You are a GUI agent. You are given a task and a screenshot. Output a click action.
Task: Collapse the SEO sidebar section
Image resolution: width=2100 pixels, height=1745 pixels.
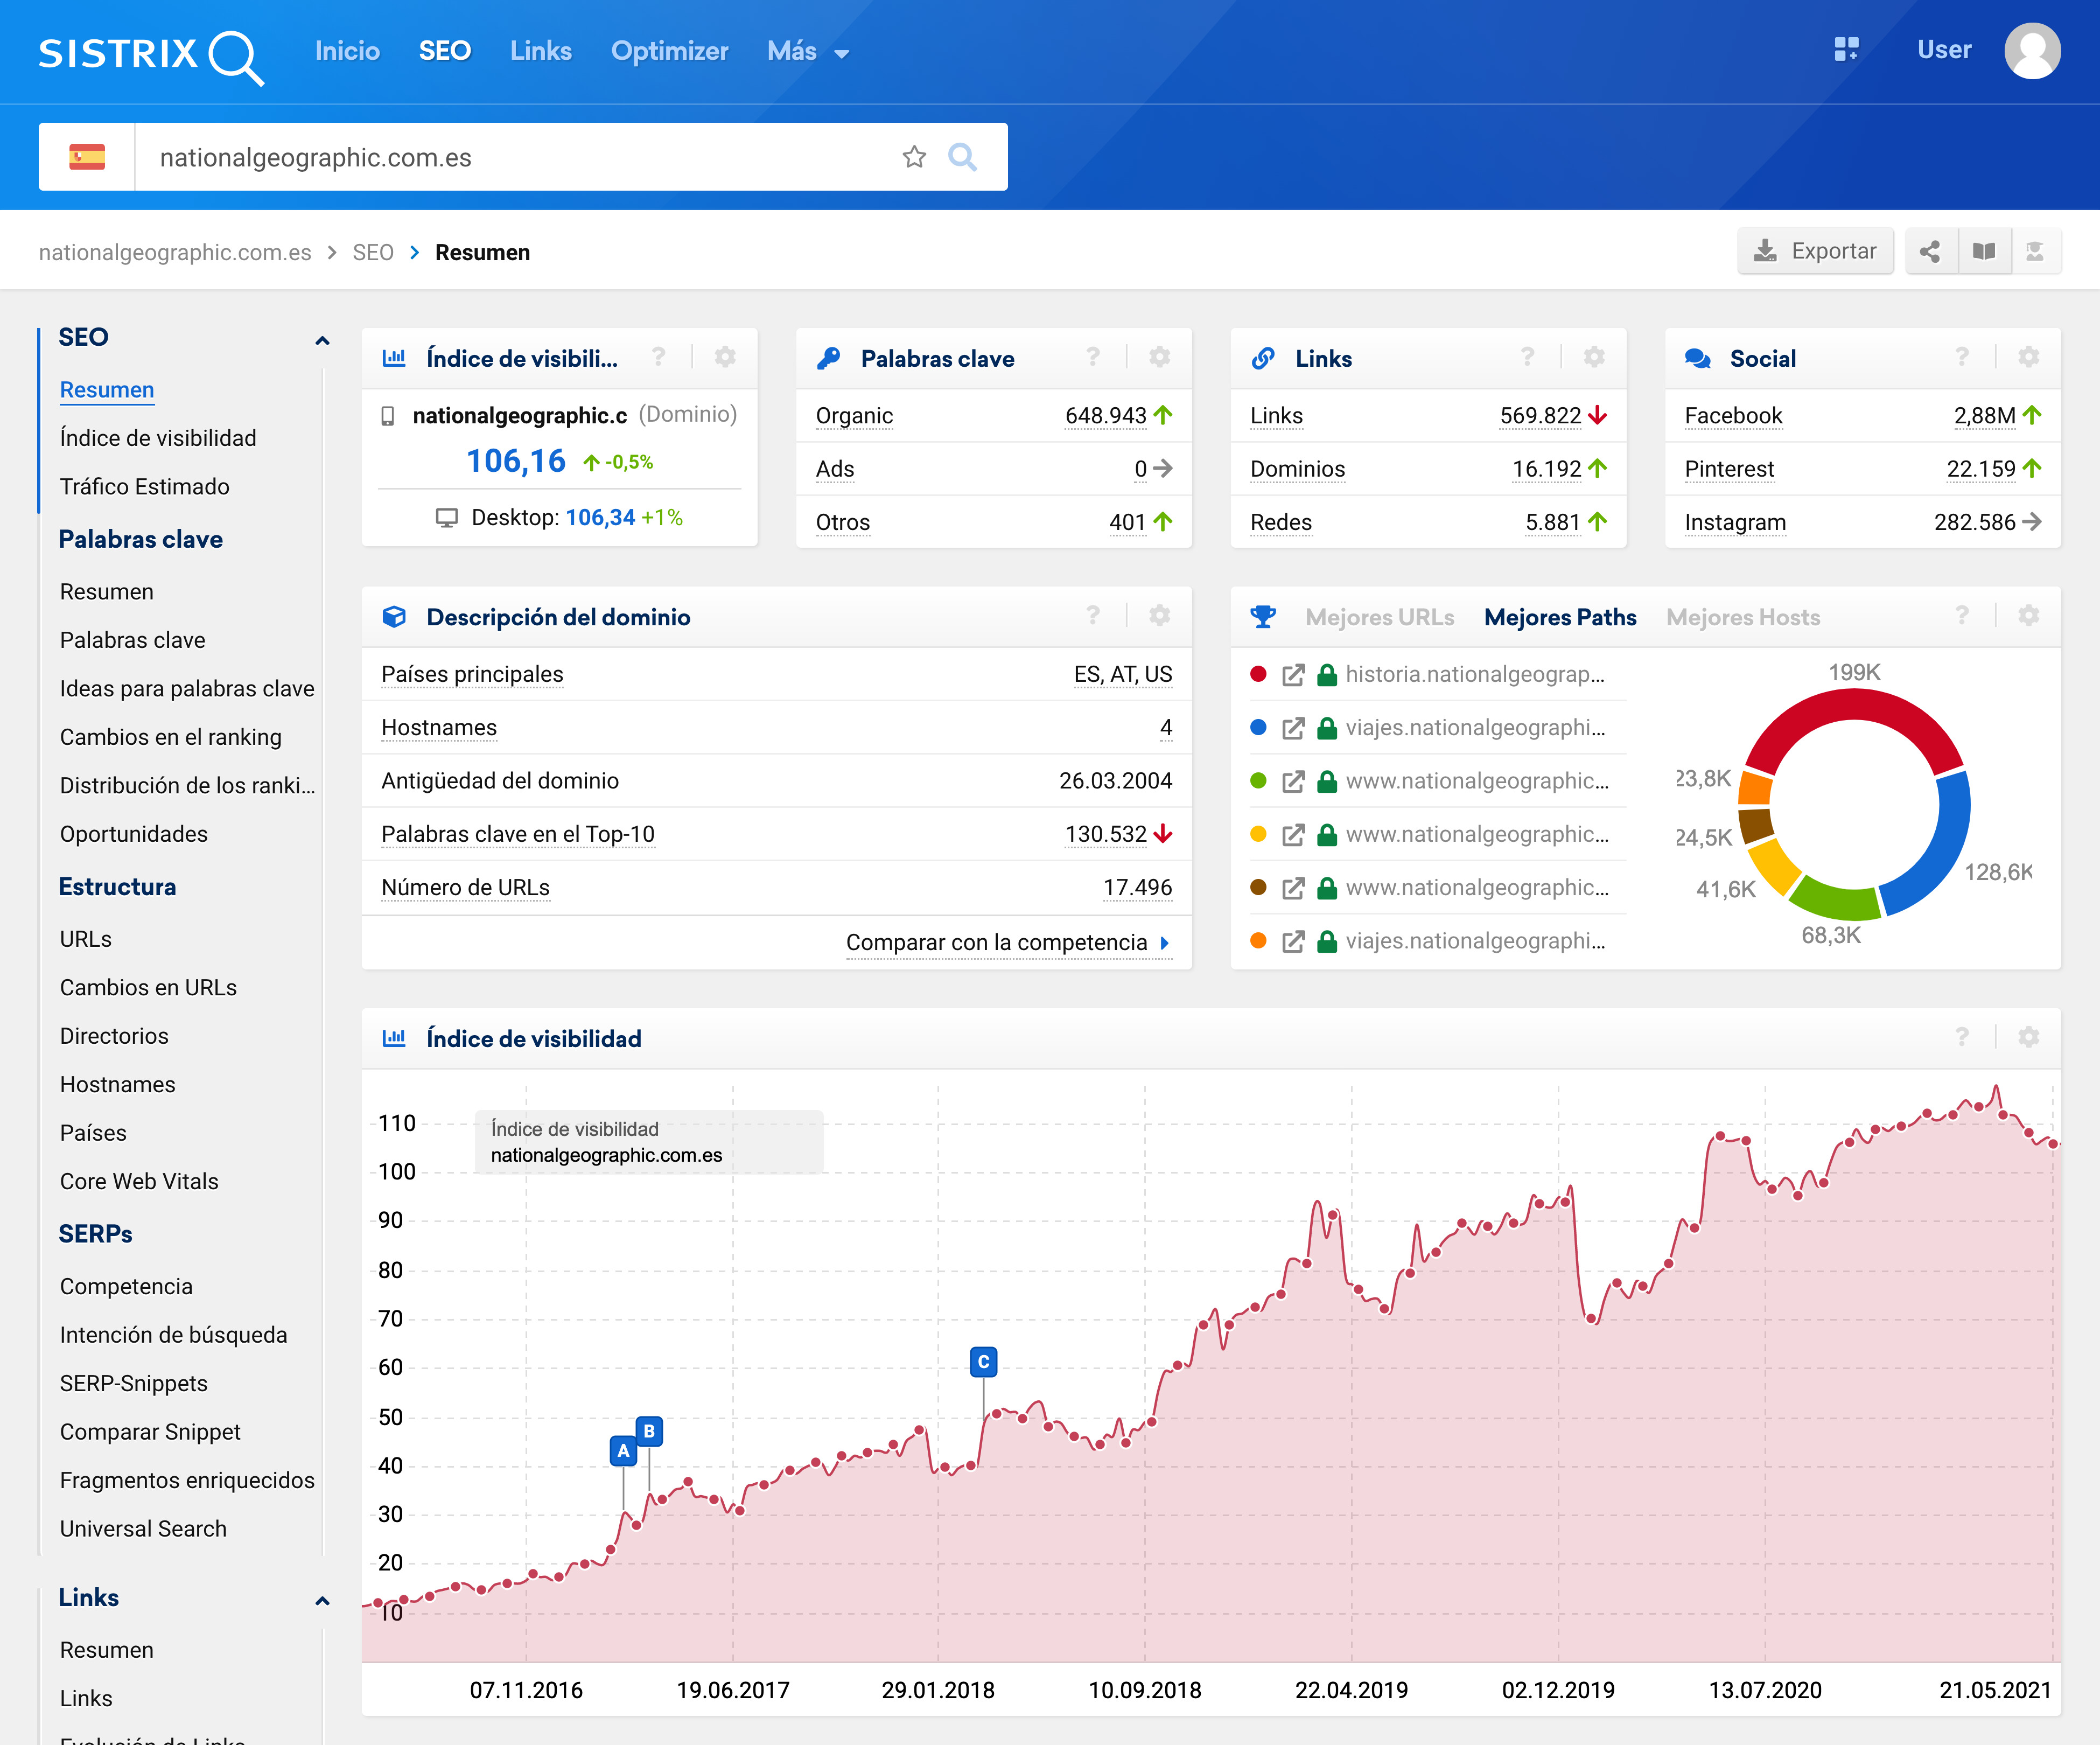322,340
